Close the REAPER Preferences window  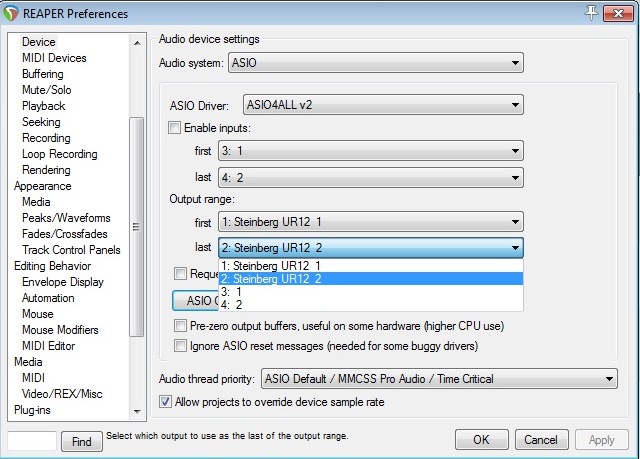pos(618,13)
